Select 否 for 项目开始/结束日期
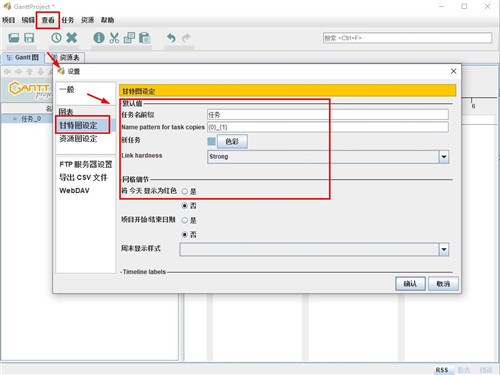The image size is (500, 375). (185, 234)
